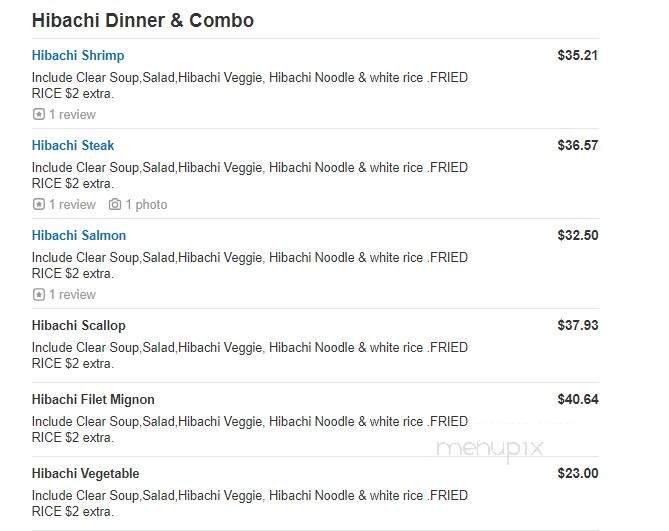Click the $40.64 price for Filet Mignon

click(x=577, y=400)
